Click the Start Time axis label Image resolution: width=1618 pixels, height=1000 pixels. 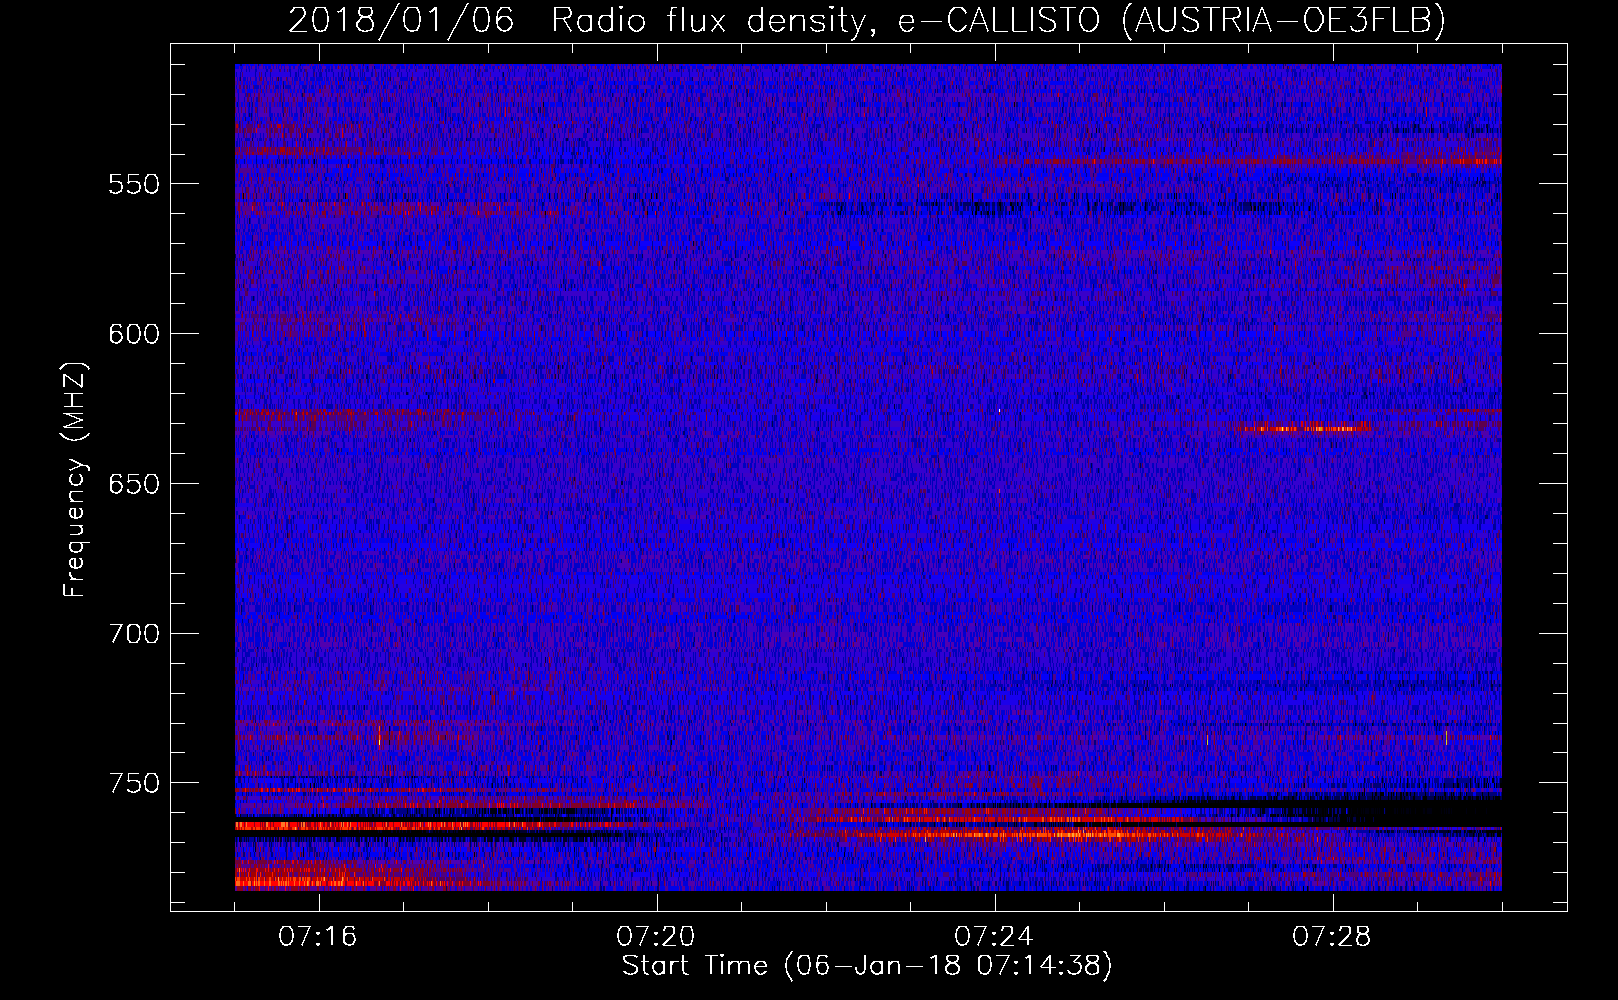pyautogui.click(x=867, y=966)
